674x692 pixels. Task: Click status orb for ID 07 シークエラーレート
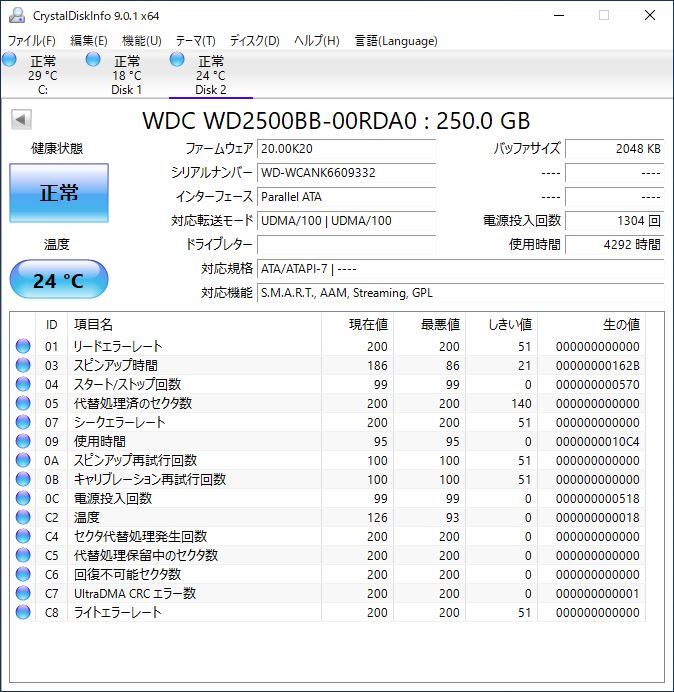tap(23, 422)
